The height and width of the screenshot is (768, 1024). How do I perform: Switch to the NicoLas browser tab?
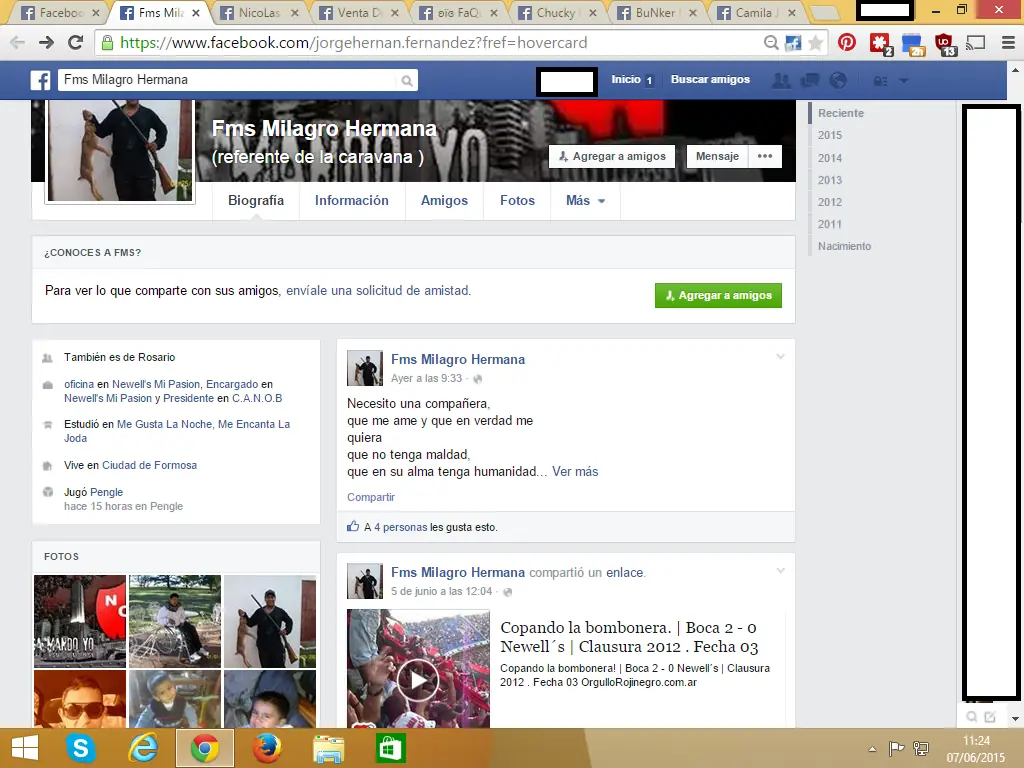[x=259, y=12]
